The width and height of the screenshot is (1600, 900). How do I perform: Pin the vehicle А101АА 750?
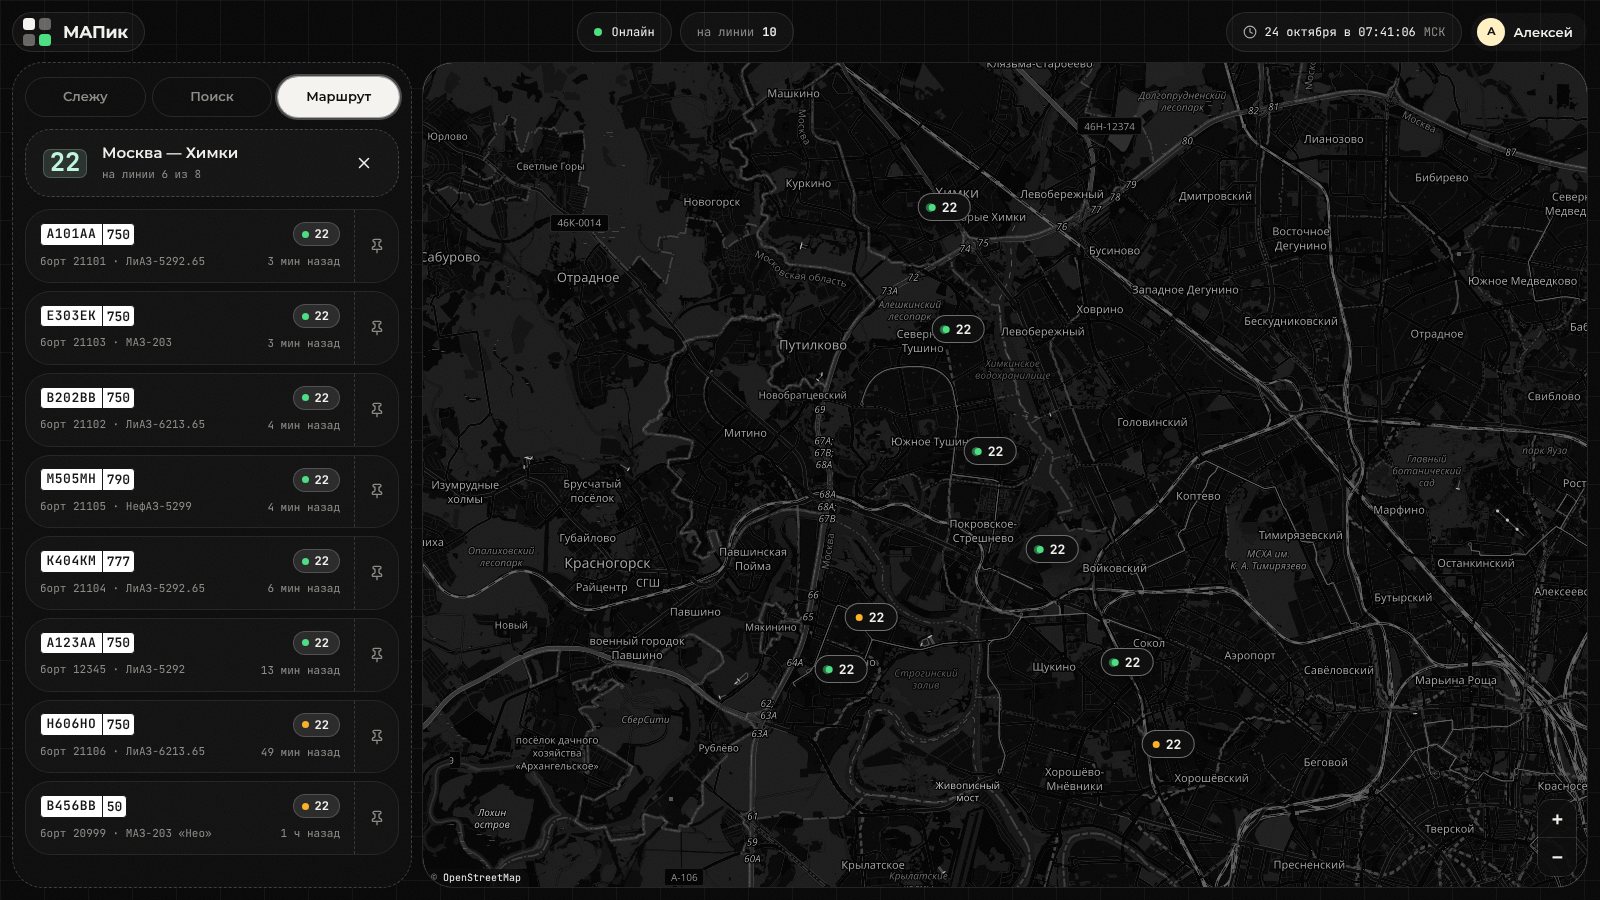click(377, 246)
